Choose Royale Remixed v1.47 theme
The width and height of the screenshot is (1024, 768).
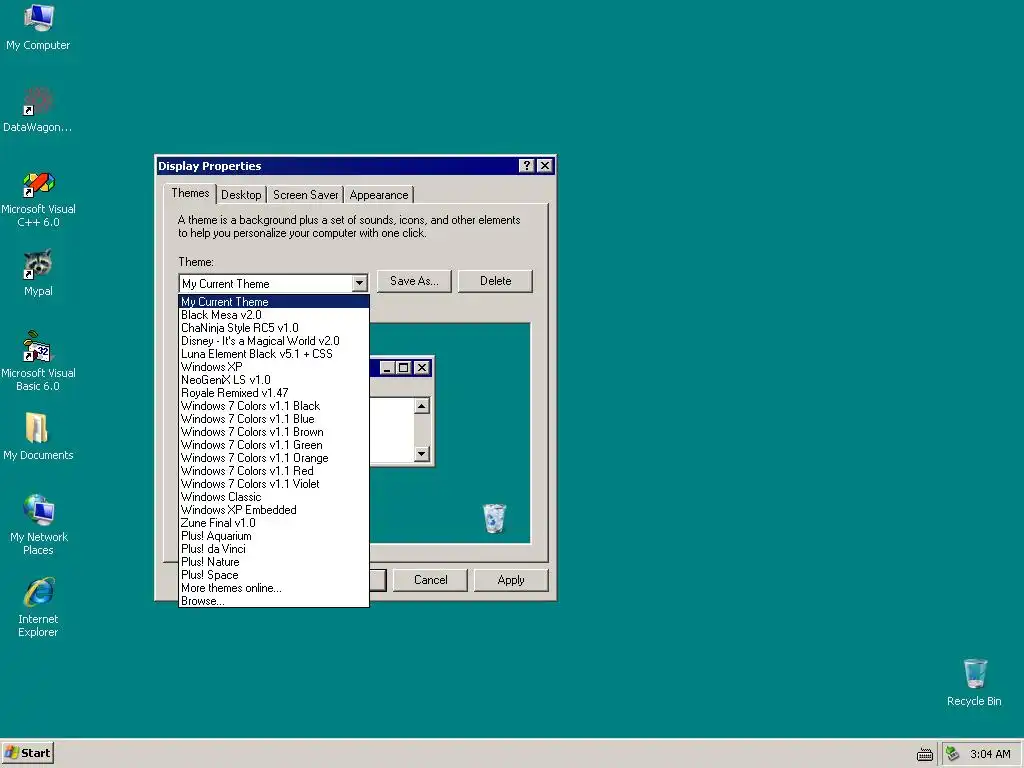274,393
